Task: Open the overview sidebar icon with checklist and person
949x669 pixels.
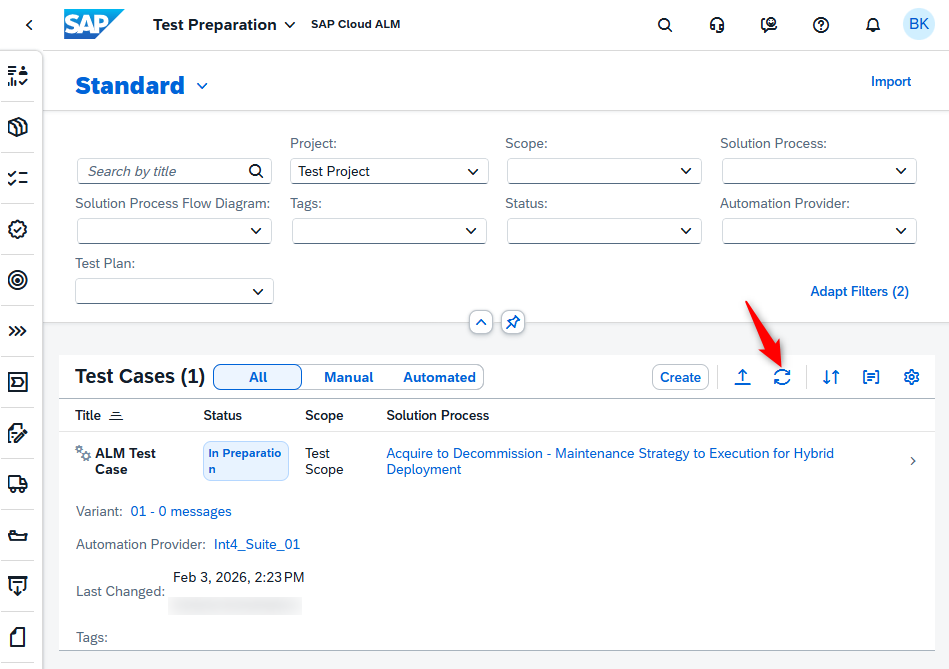Action: pyautogui.click(x=18, y=76)
